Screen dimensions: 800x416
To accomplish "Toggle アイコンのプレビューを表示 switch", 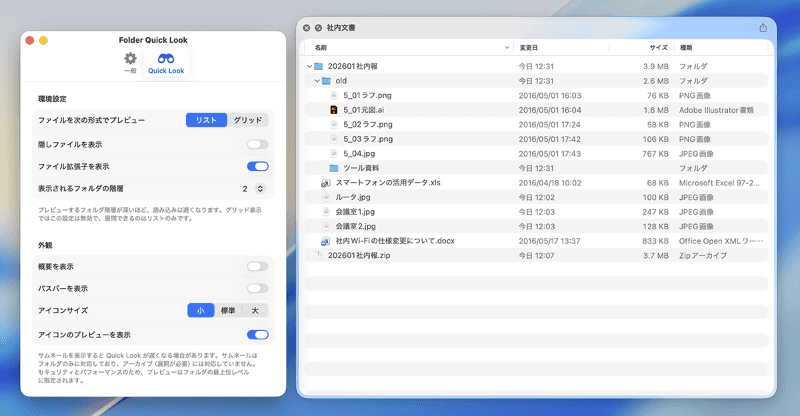I will point(258,335).
